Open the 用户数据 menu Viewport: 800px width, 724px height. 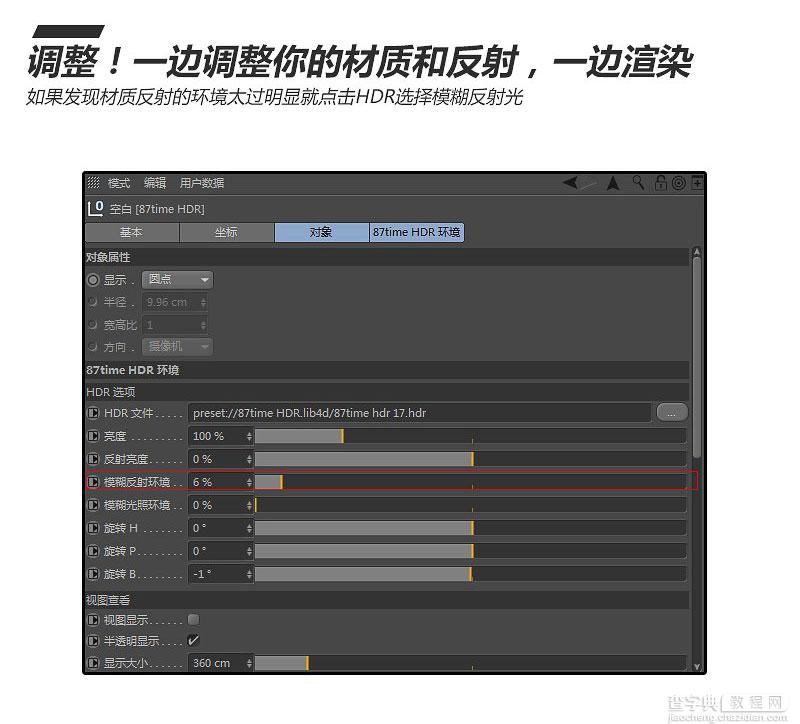click(x=202, y=183)
